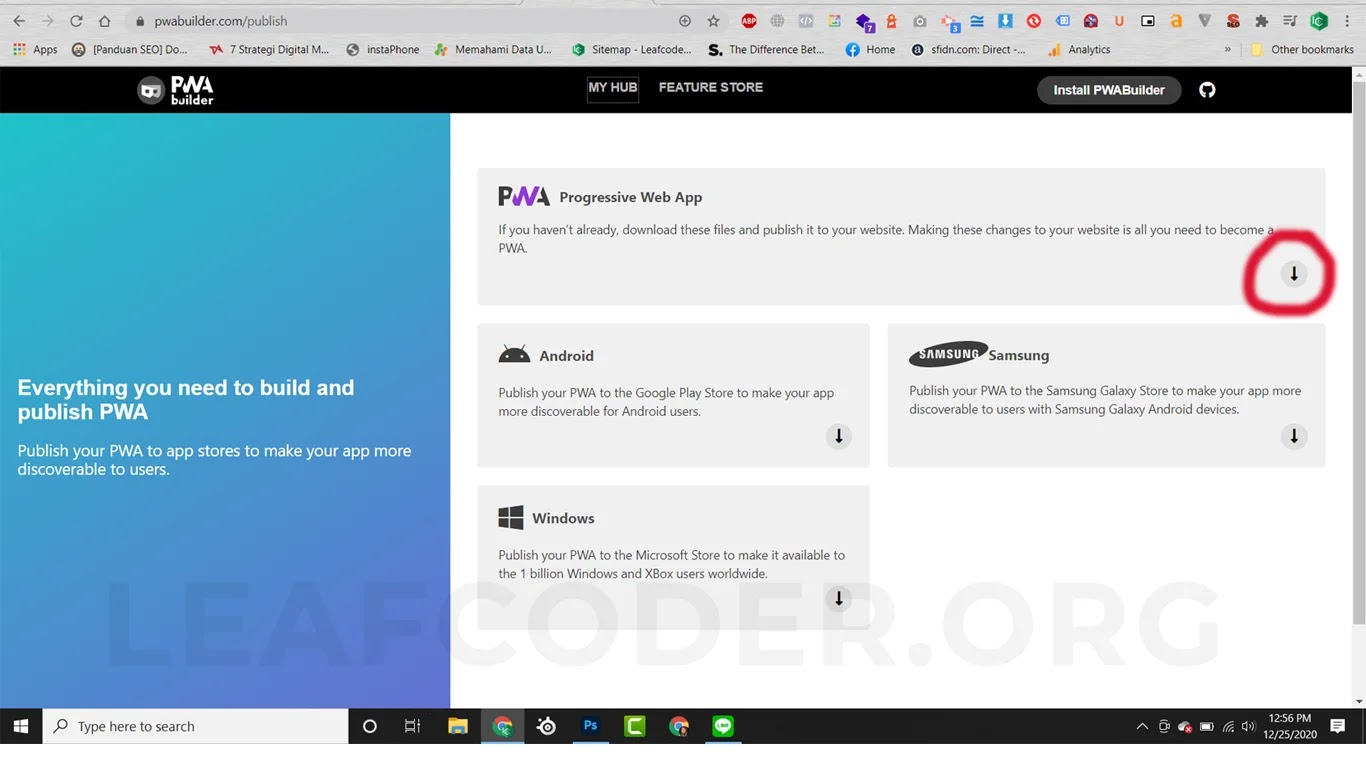Click the 'Progressive Web App' heading
This screenshot has width=1366, height=768.
coord(631,197)
